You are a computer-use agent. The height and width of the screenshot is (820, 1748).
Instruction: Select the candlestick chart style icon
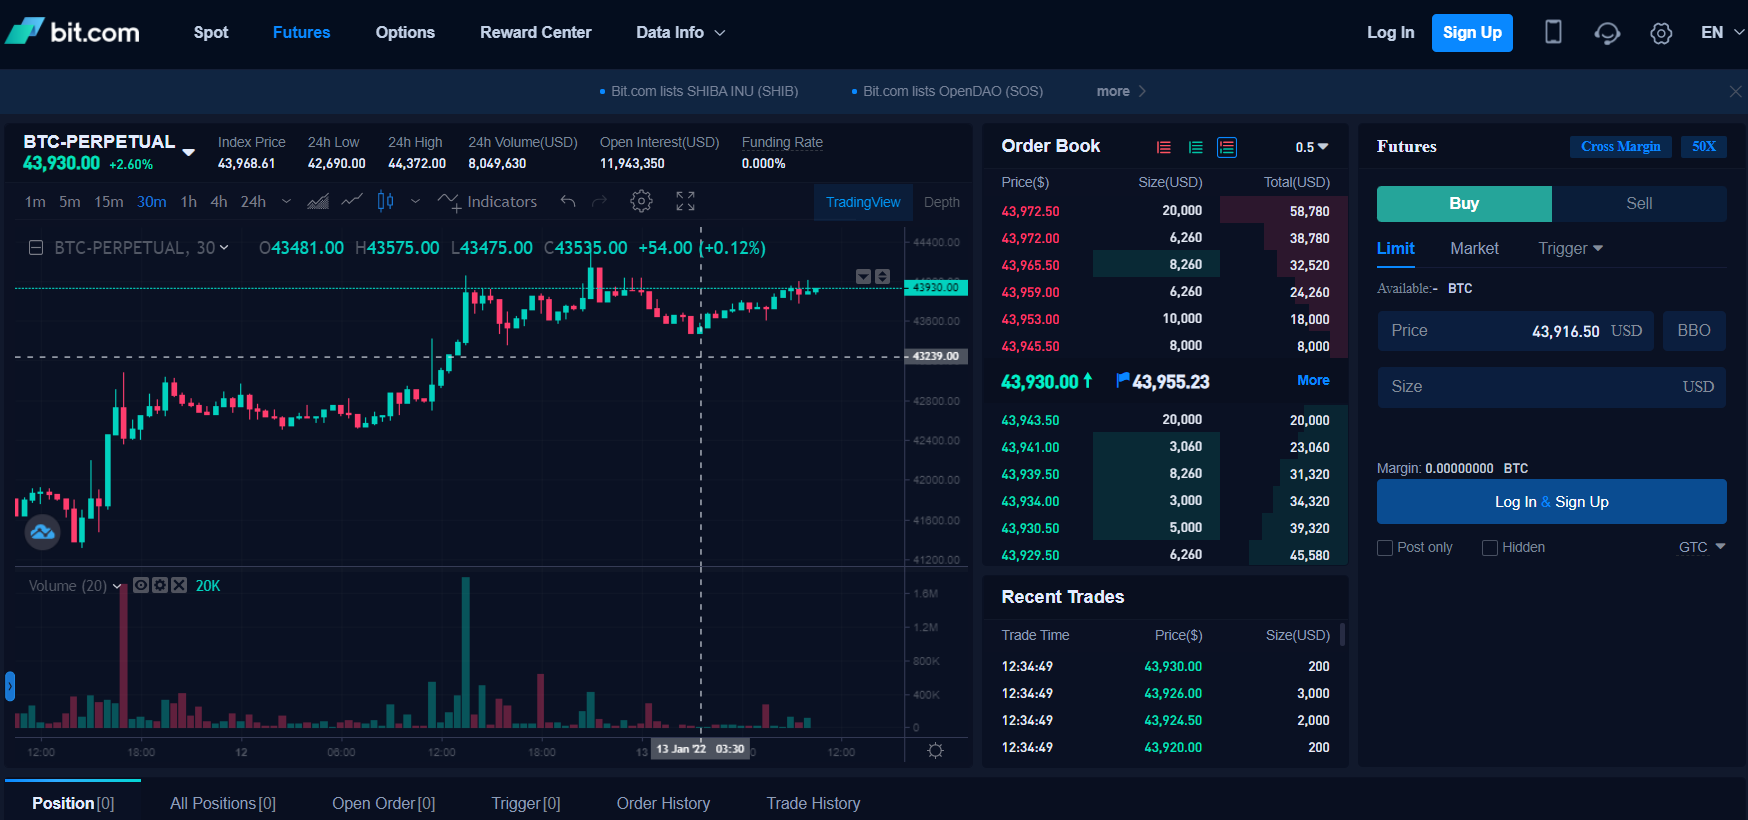(385, 202)
